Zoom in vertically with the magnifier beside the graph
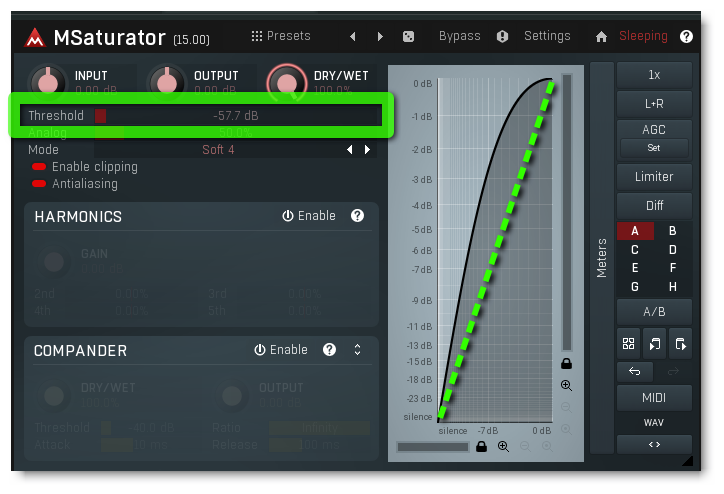This screenshot has height=494, width=724. point(567,386)
